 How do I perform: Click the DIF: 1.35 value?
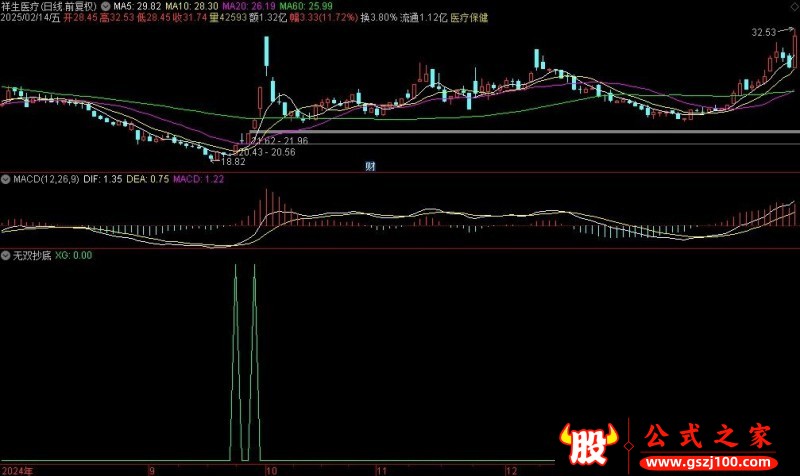(103, 179)
